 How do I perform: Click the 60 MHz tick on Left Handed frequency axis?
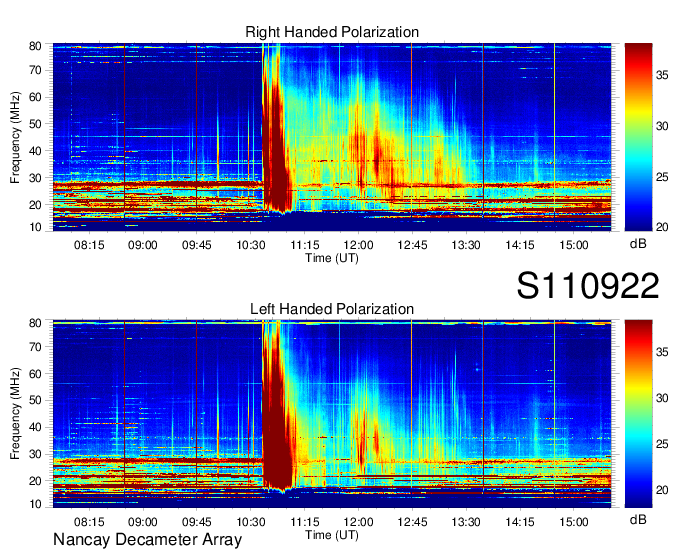point(35,374)
